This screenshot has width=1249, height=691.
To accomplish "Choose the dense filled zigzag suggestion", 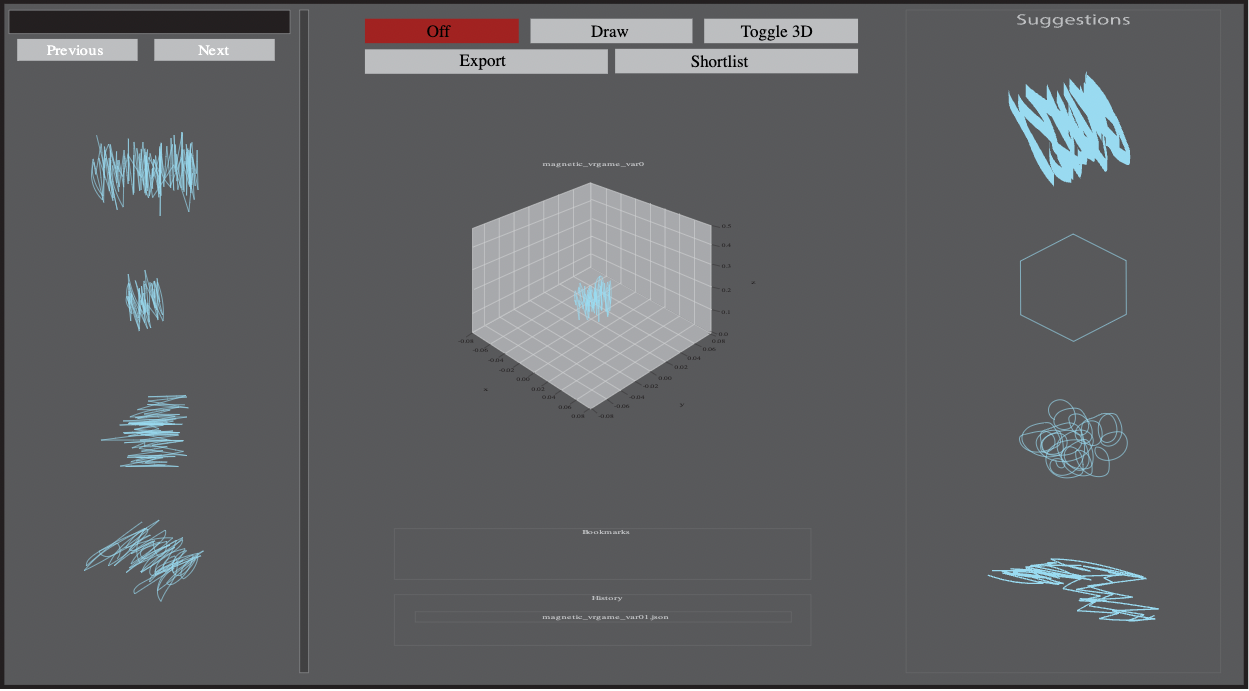I will tap(1070, 128).
